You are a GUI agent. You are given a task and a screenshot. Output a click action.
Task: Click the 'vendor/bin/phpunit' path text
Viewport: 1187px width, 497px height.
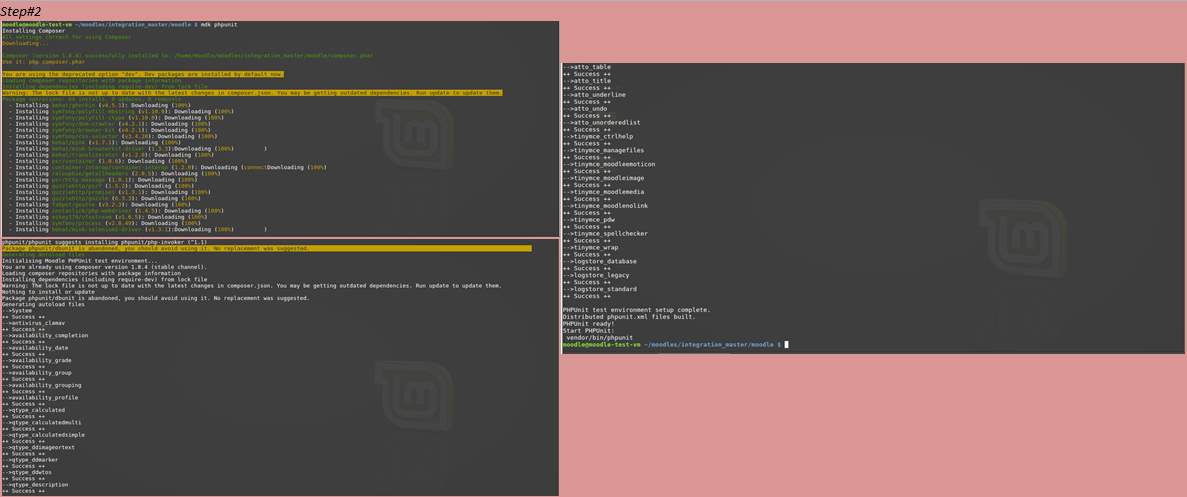pyautogui.click(x=600, y=337)
